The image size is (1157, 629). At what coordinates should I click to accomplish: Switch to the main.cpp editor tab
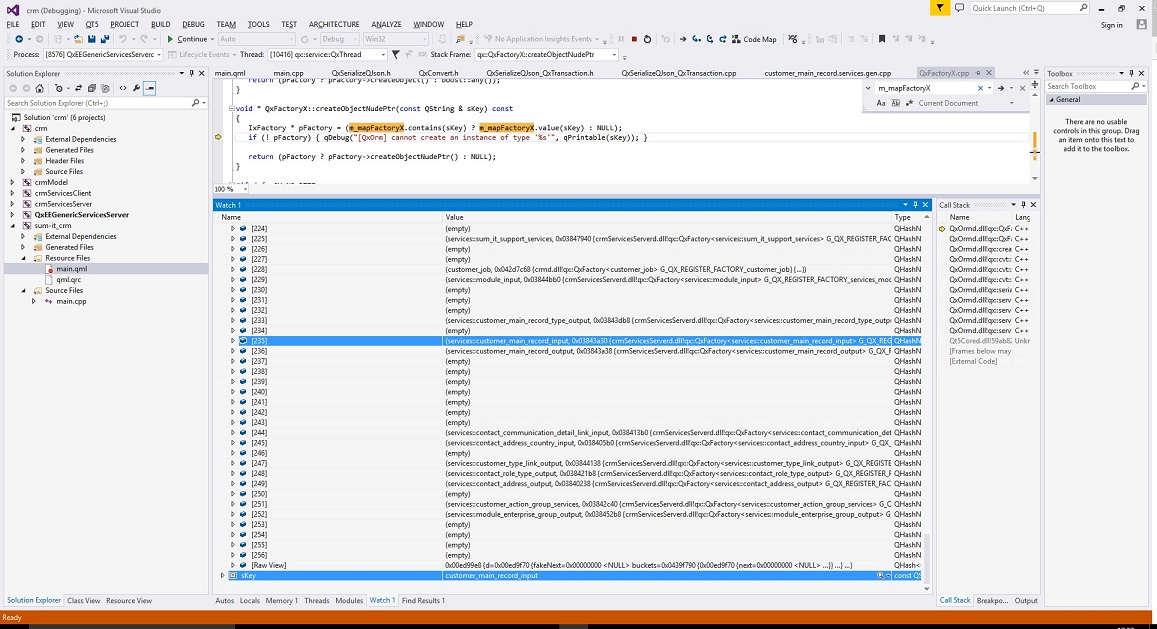pos(288,73)
